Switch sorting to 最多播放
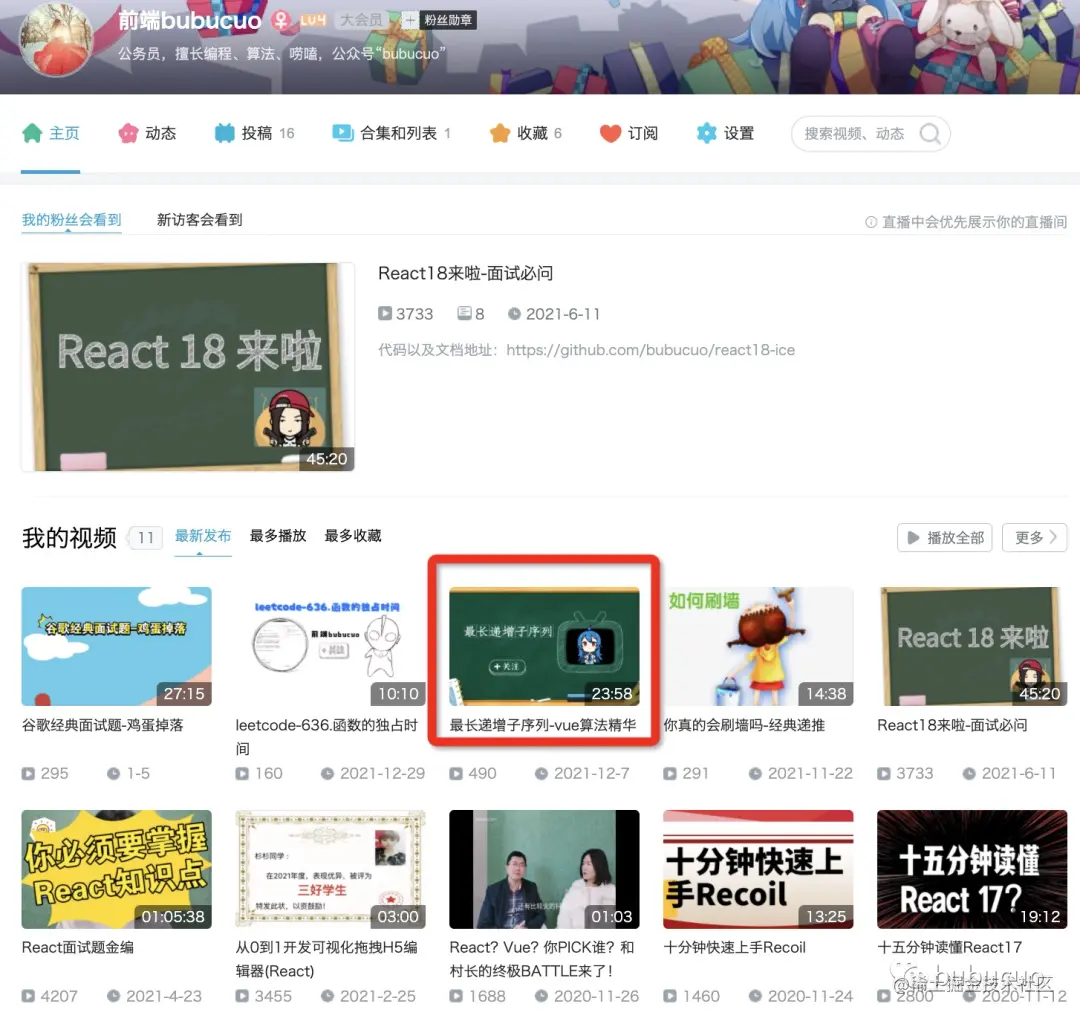This screenshot has width=1080, height=1021. coord(277,535)
